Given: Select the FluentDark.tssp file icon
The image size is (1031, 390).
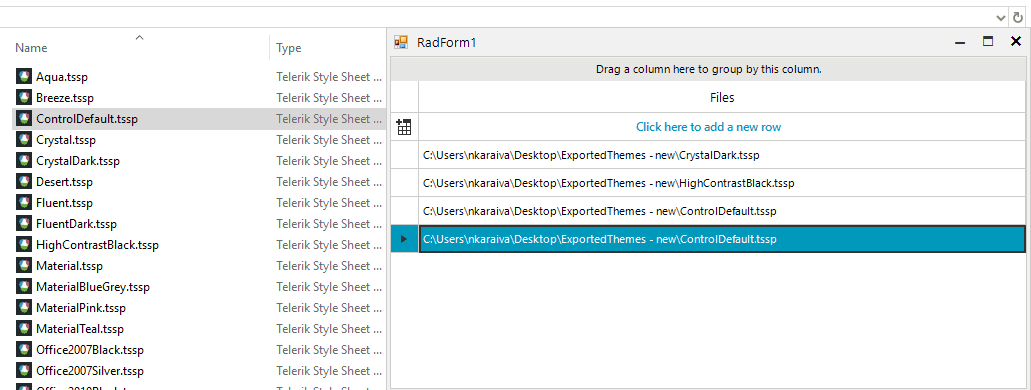Looking at the screenshot, I should (x=24, y=224).
